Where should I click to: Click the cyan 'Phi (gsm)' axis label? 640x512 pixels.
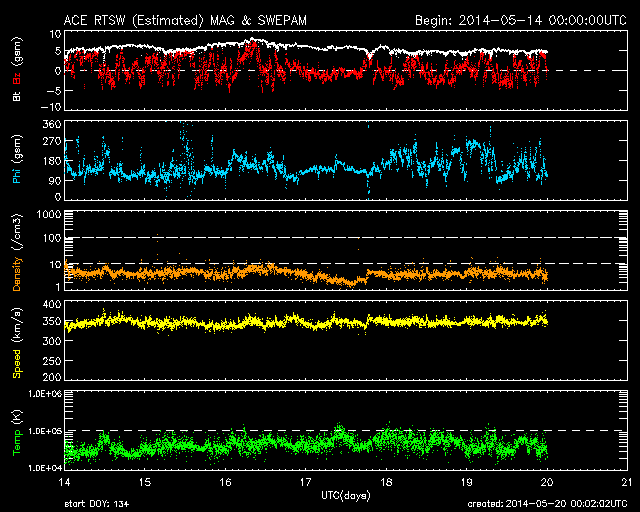click(17, 160)
